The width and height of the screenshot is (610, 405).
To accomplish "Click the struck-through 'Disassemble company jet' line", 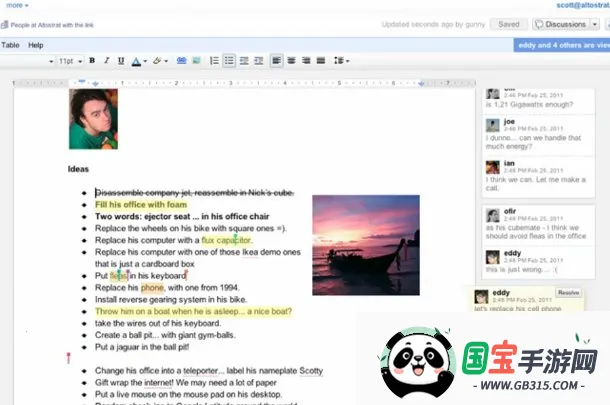I will click(x=195, y=193).
